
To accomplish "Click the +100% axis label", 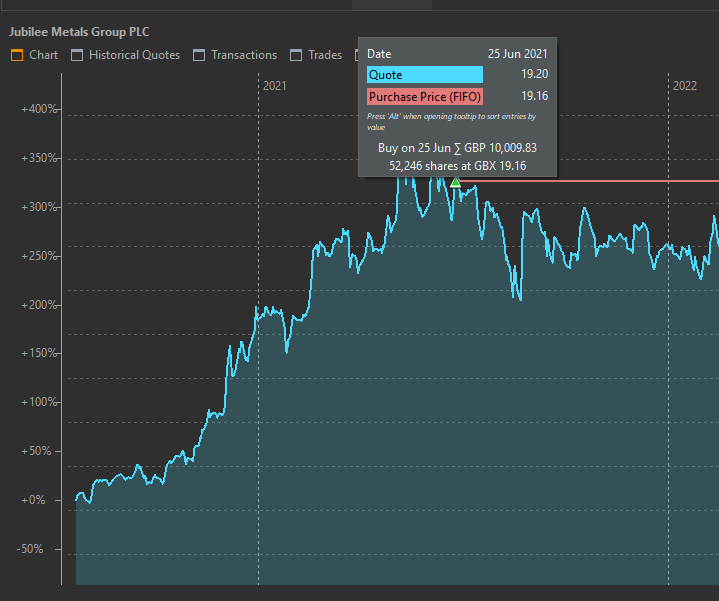I will [x=39, y=402].
